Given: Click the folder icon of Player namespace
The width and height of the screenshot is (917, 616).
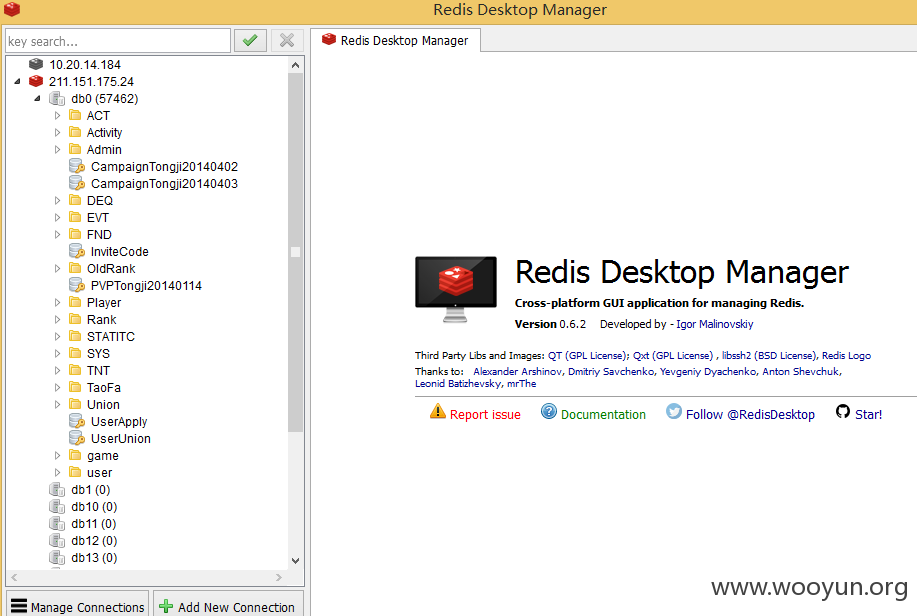Looking at the screenshot, I should pos(75,302).
